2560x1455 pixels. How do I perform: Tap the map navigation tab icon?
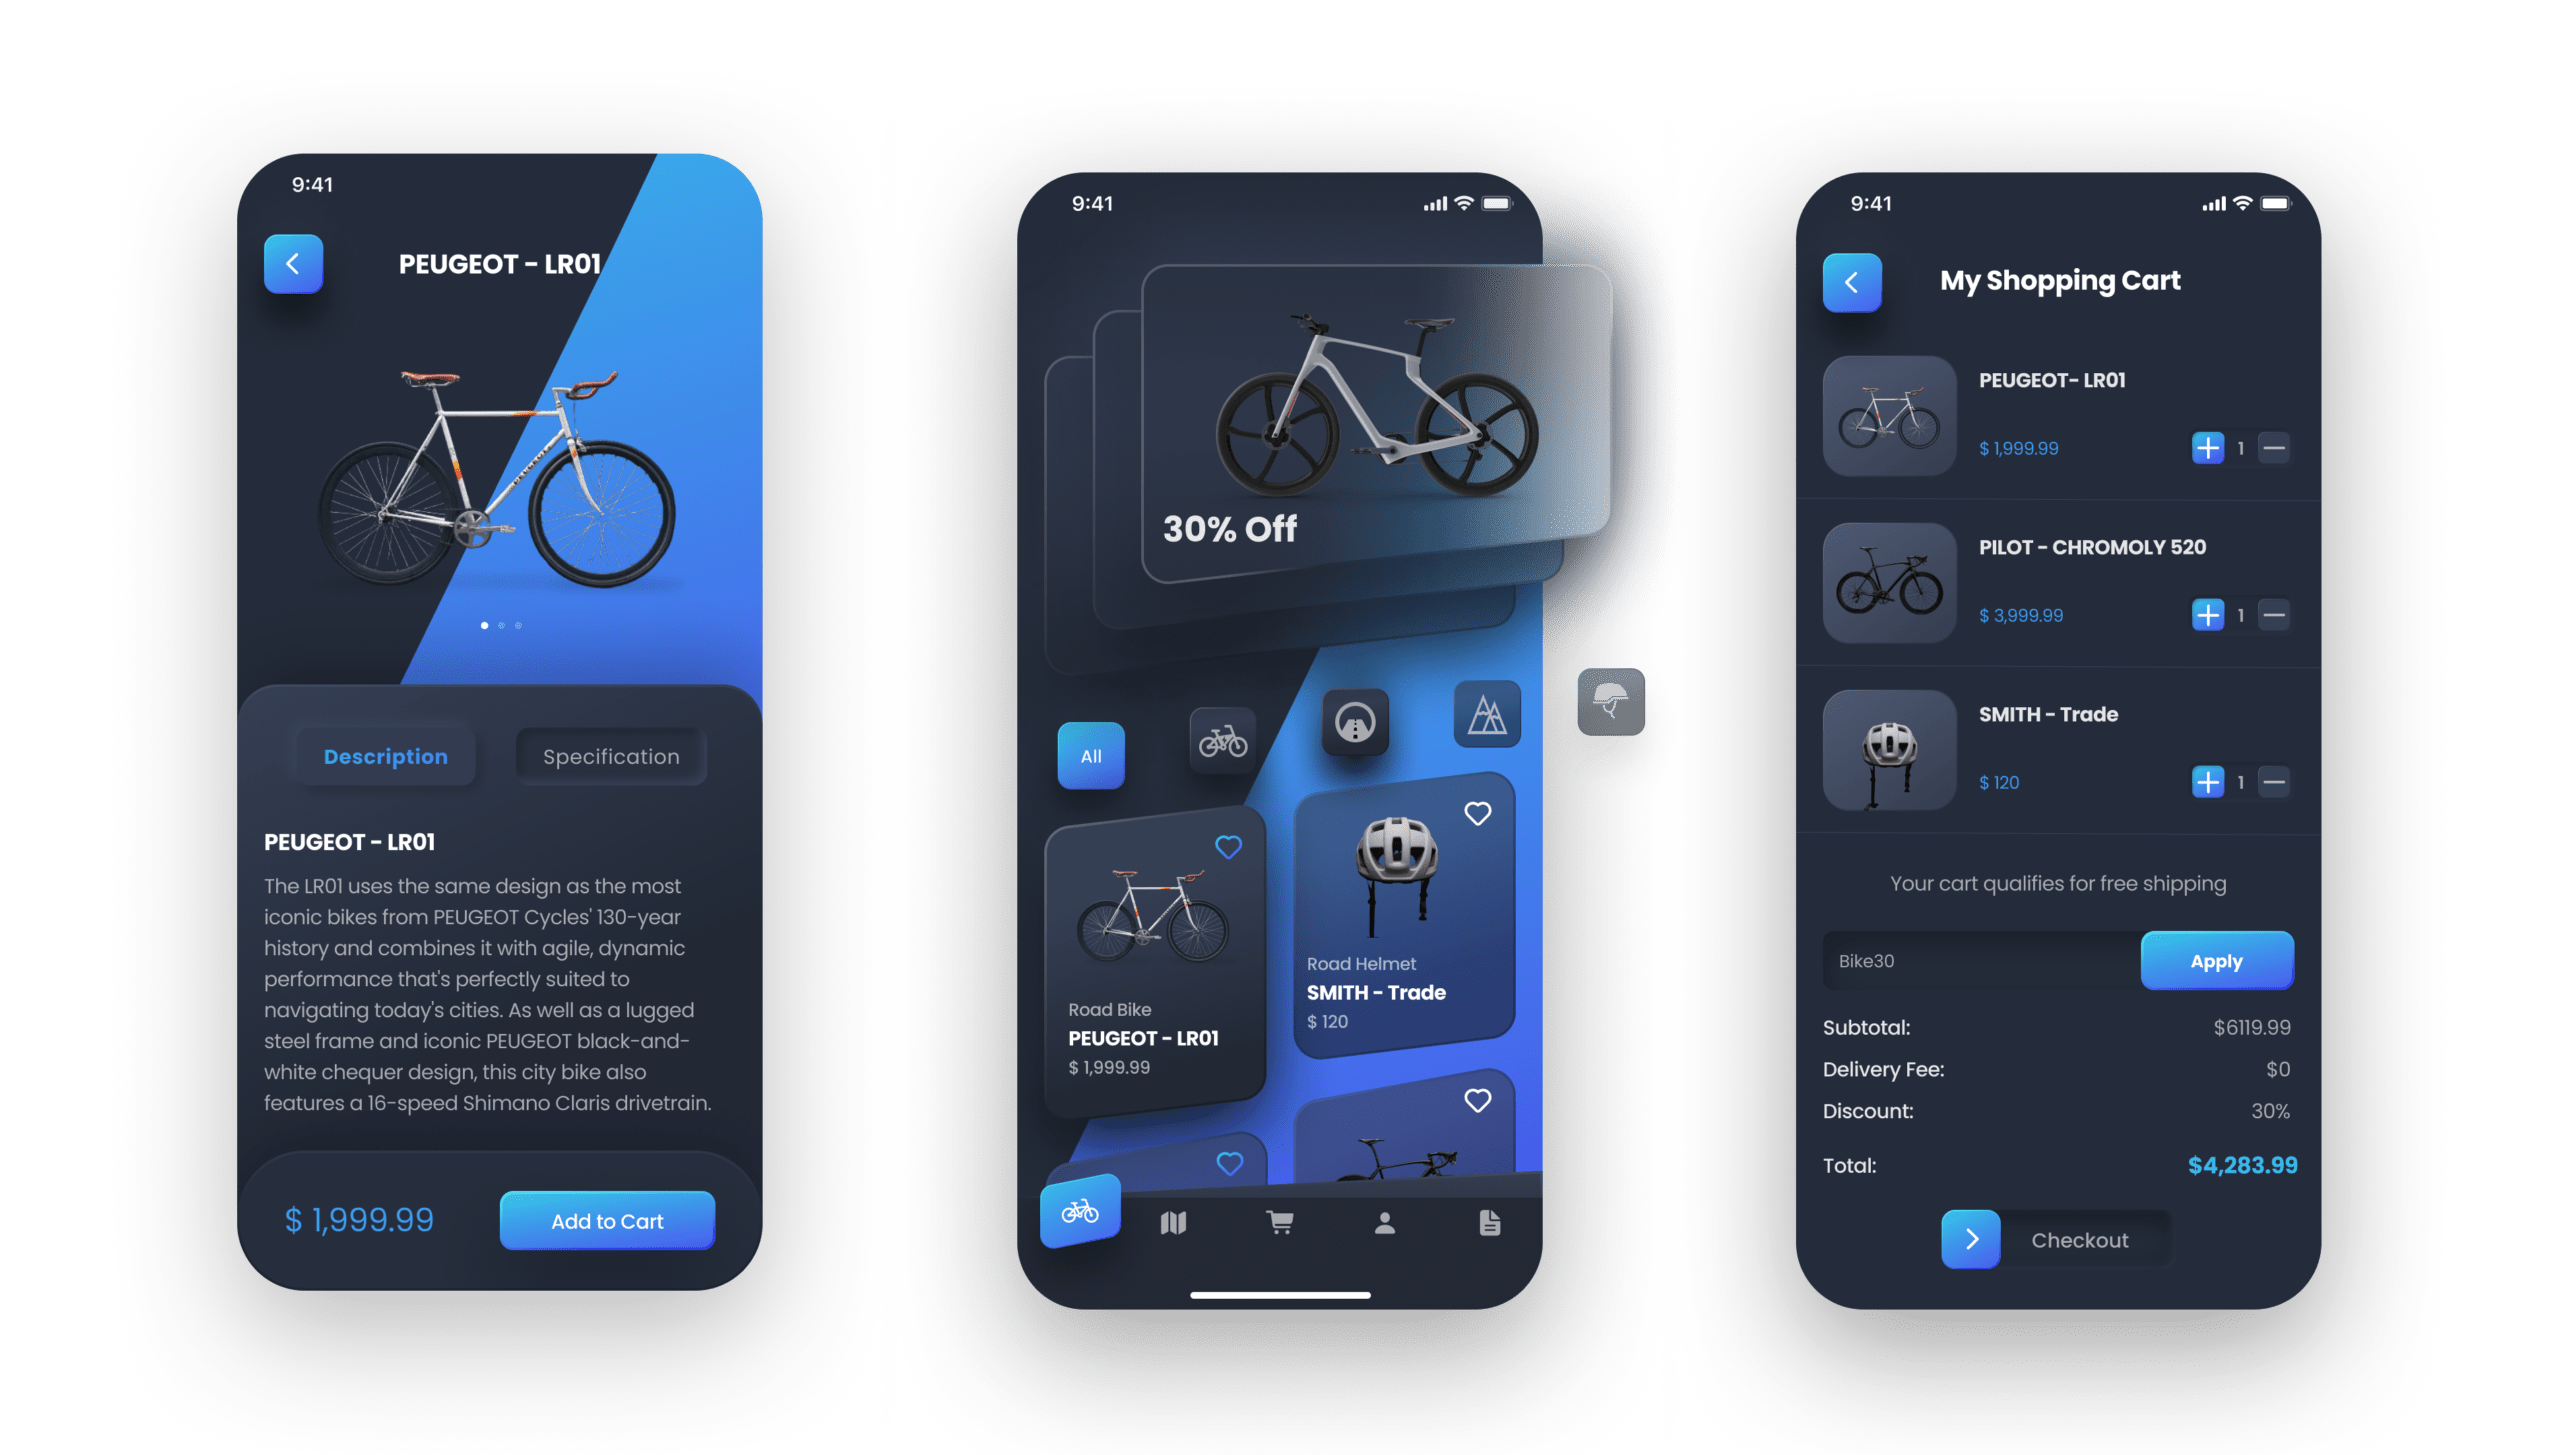1173,1221
